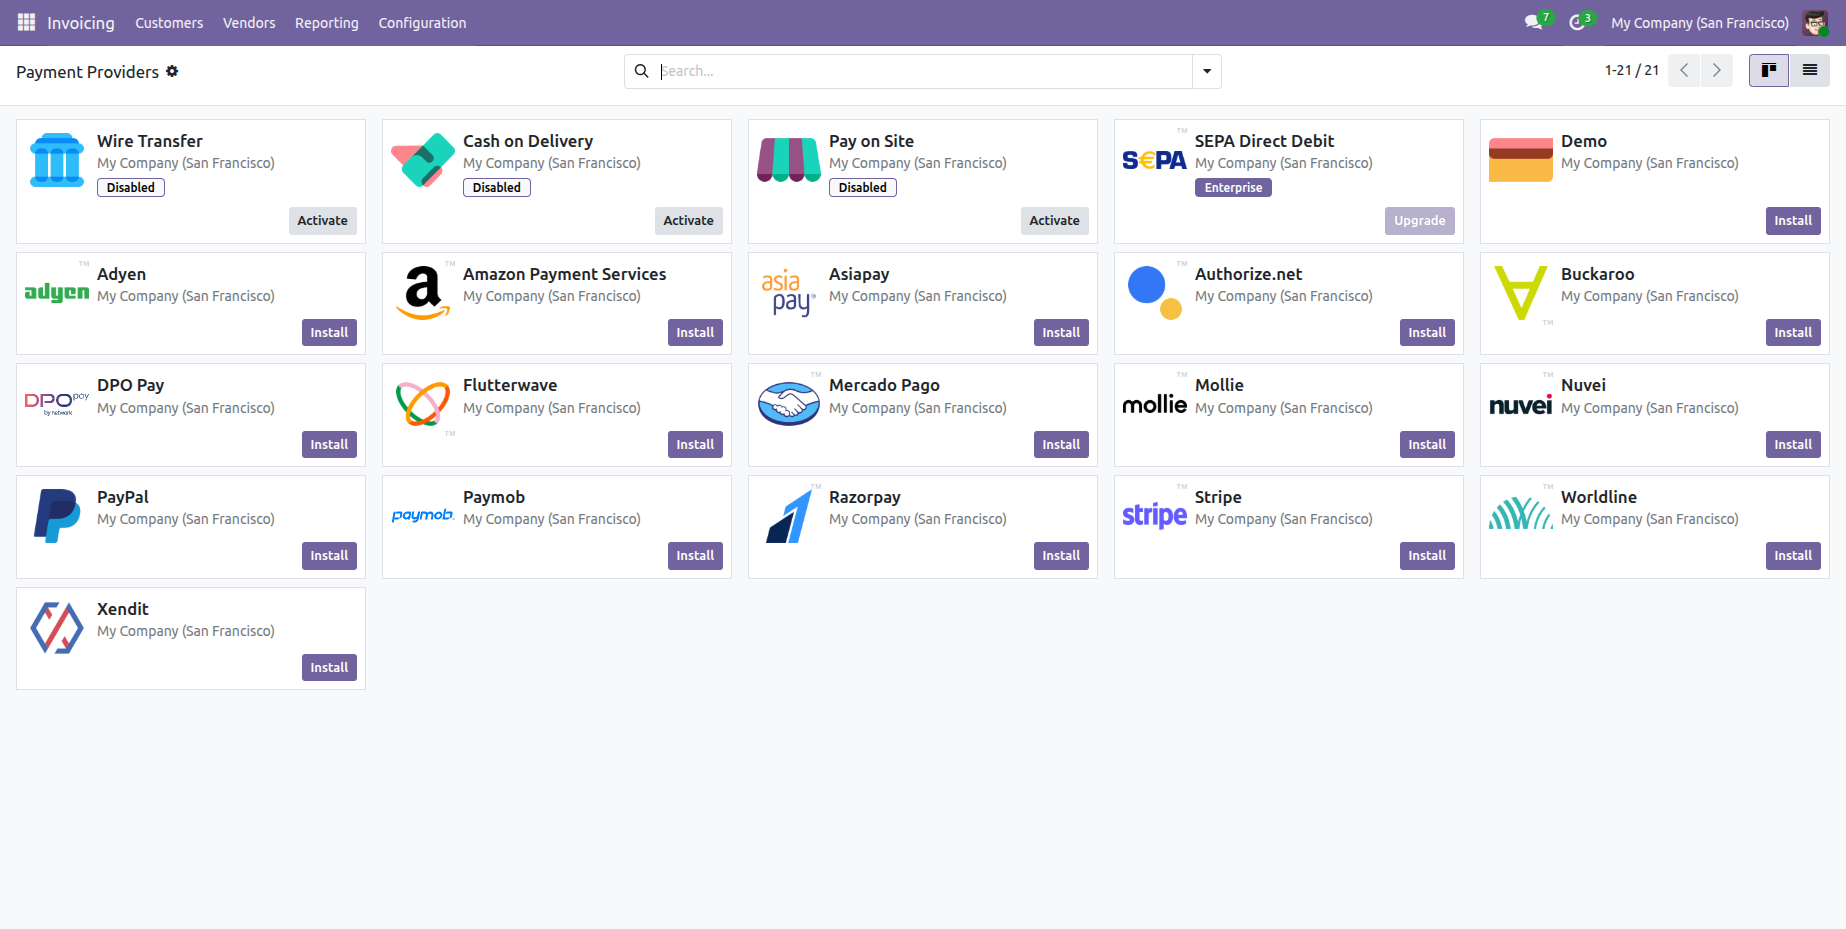This screenshot has width=1846, height=929.
Task: Click the Amazon logo
Action: 423,292
